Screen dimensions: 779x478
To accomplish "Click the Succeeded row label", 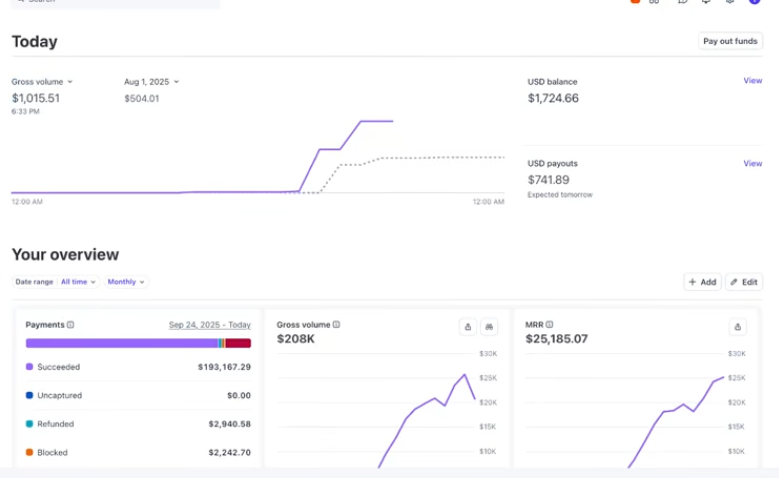I will 59,367.
